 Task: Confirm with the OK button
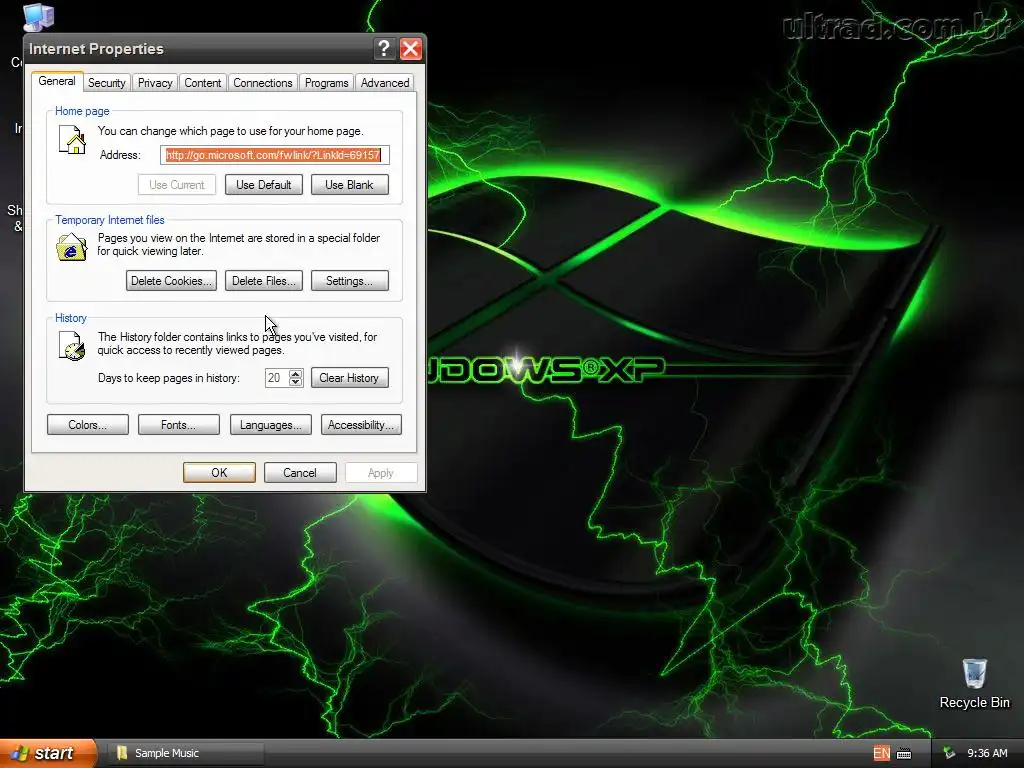219,473
